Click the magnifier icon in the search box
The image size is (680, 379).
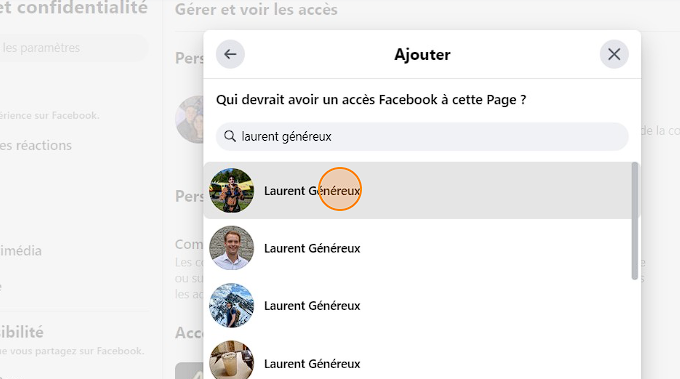pyautogui.click(x=230, y=136)
